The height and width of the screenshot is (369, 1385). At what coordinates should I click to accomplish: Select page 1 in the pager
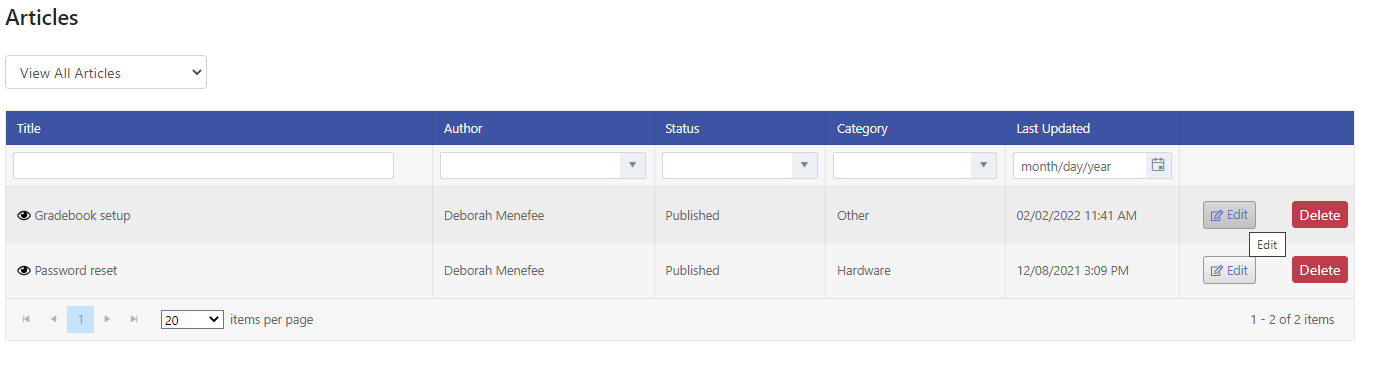[x=80, y=319]
